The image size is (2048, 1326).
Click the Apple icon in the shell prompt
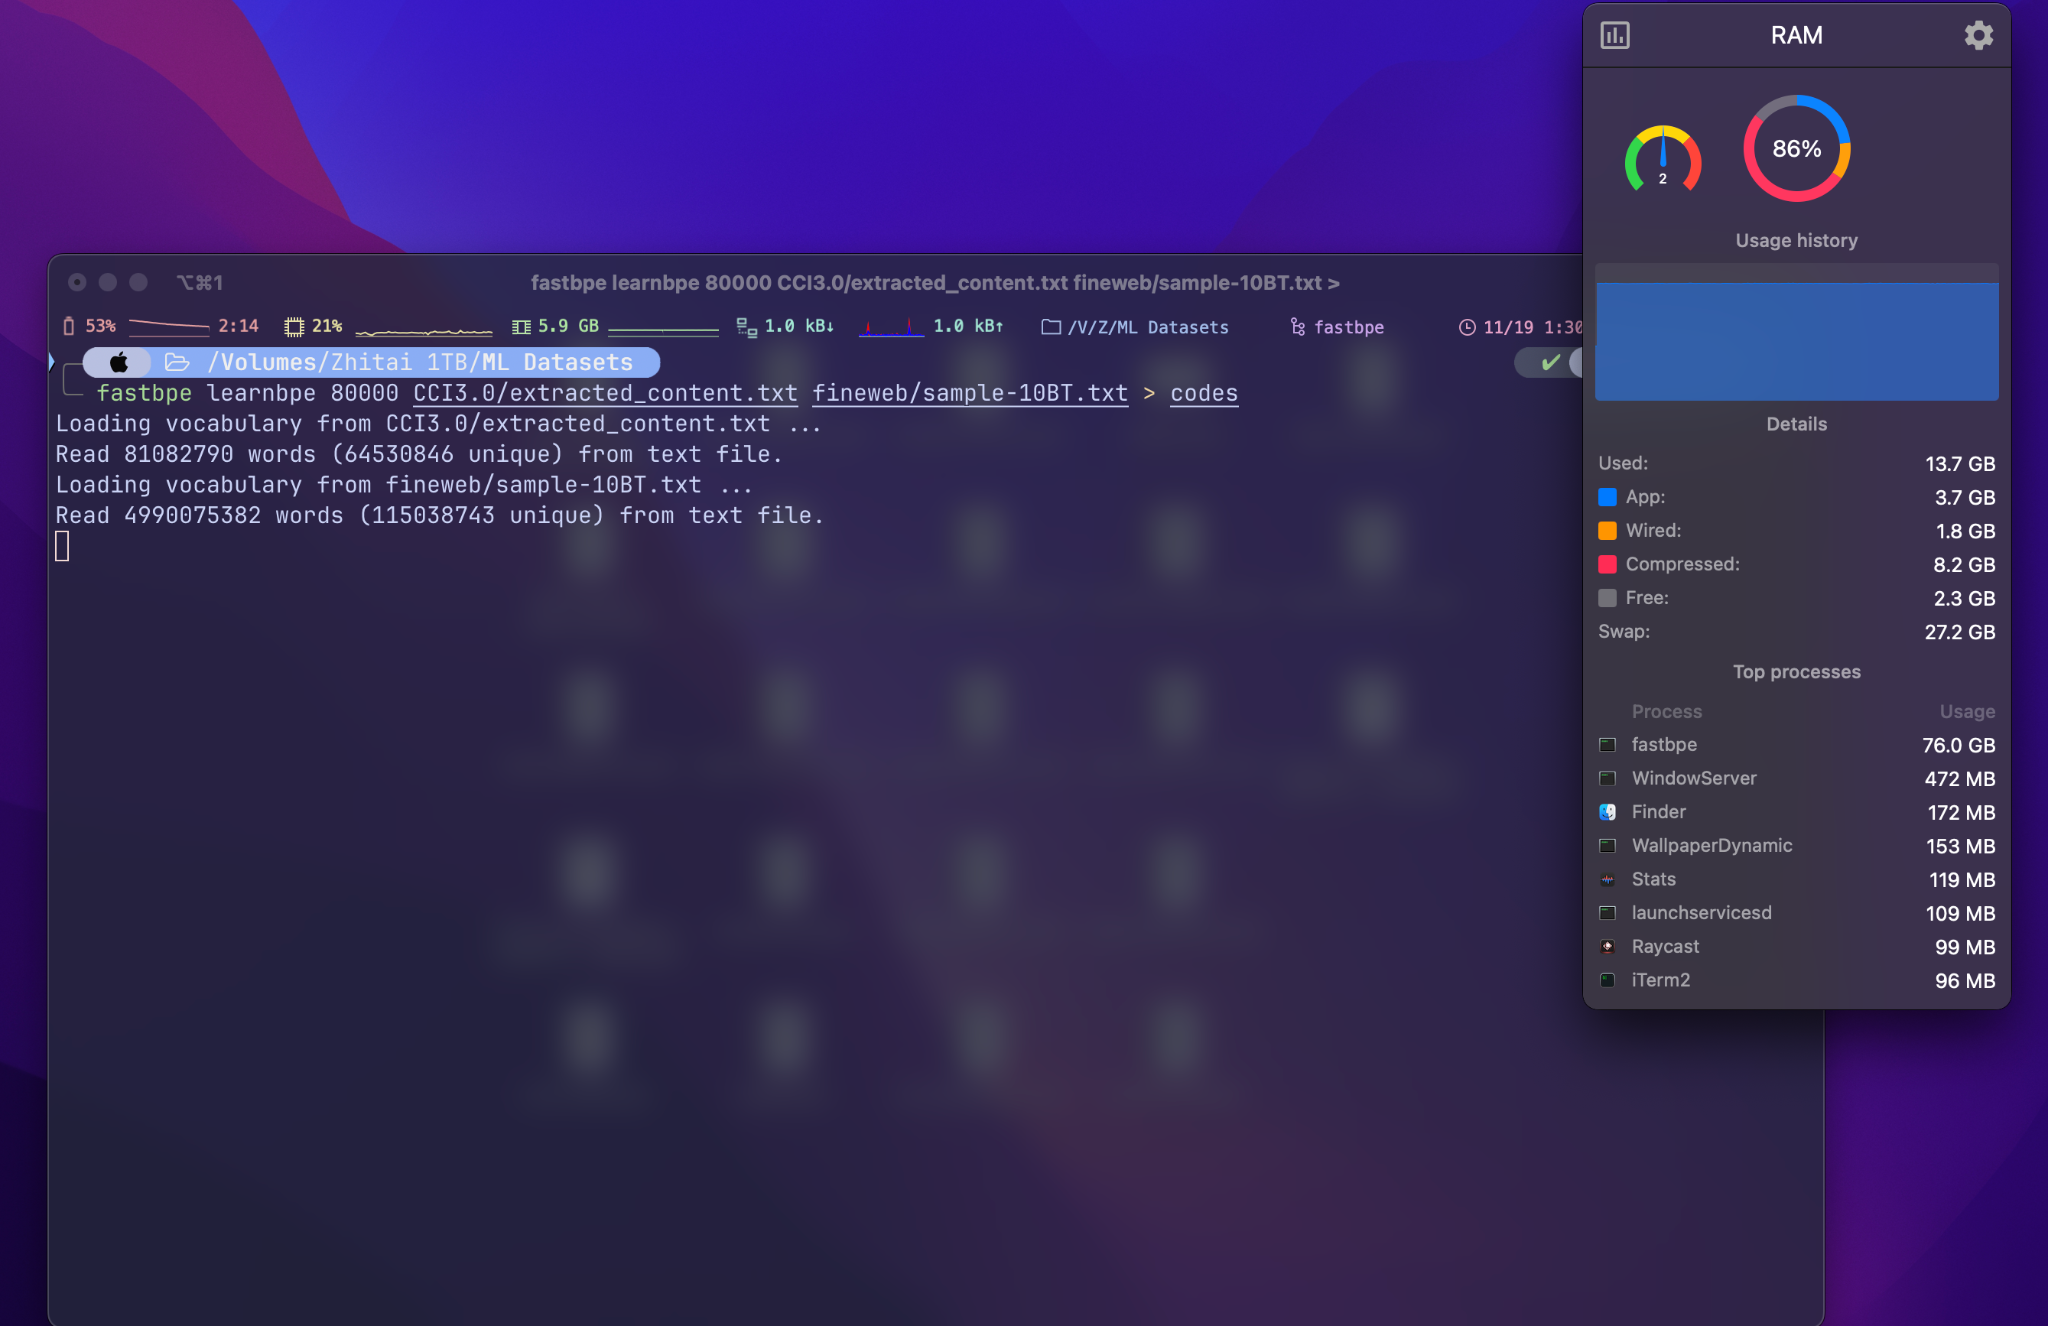click(x=117, y=362)
